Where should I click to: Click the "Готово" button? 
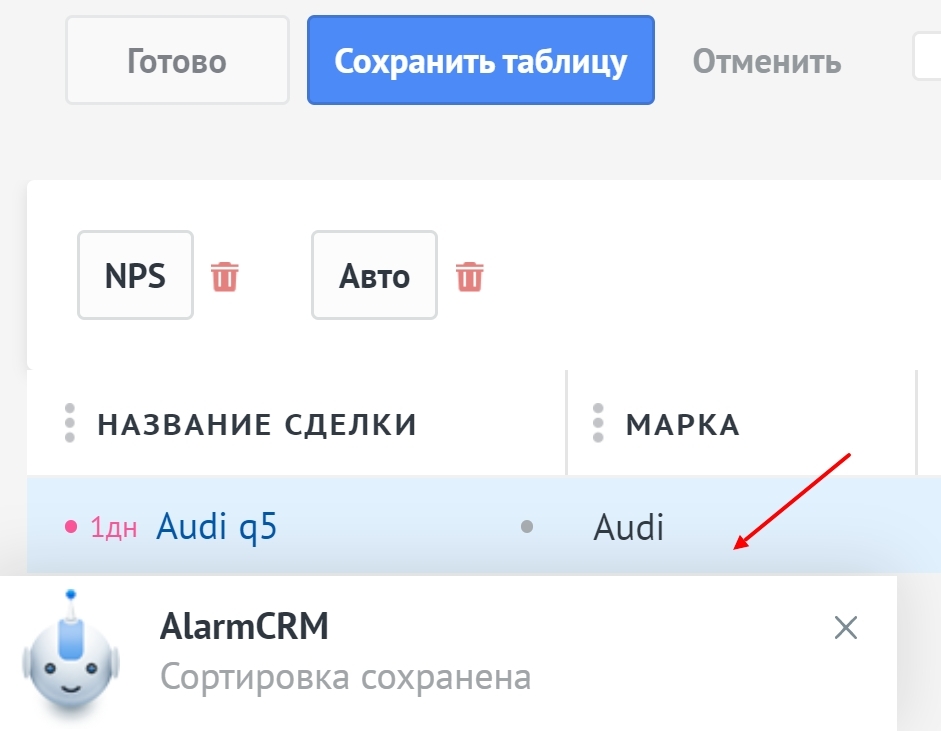[x=177, y=61]
